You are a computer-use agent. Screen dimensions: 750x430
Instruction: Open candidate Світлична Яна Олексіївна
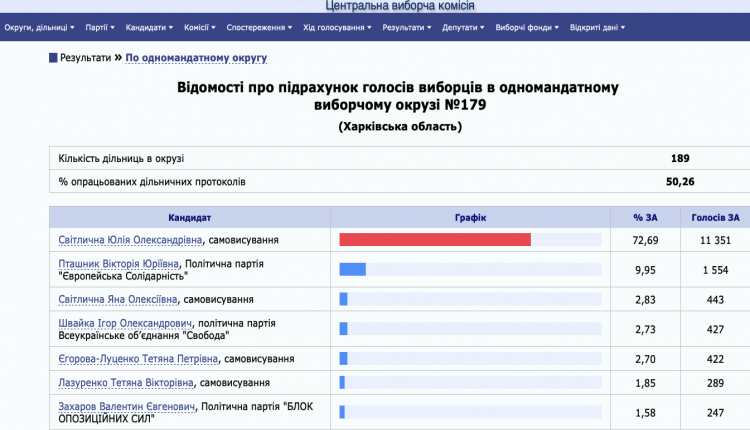pos(118,299)
